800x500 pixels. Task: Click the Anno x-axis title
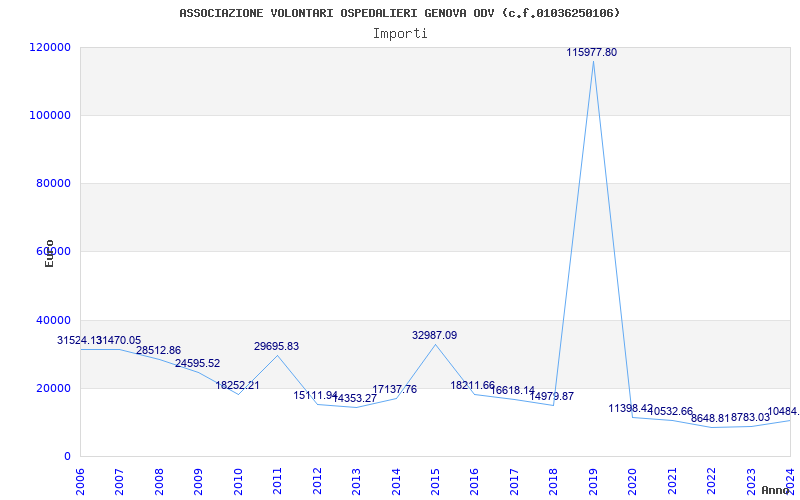[x=776, y=490]
